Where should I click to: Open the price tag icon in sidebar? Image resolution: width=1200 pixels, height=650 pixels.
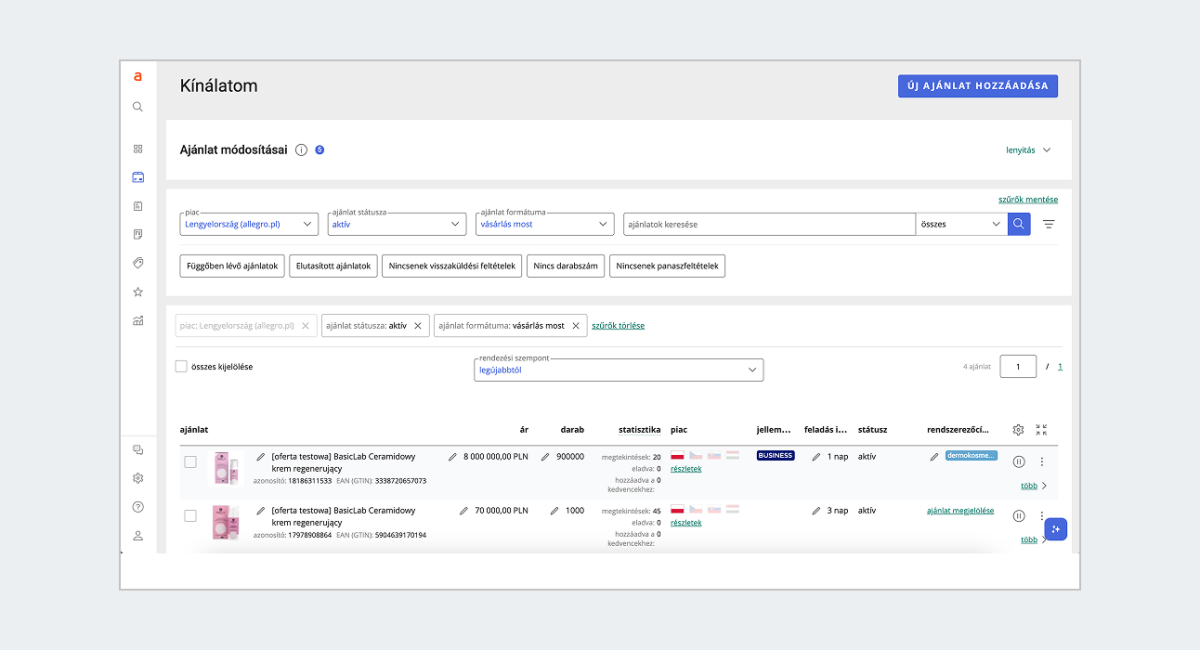pos(138,263)
